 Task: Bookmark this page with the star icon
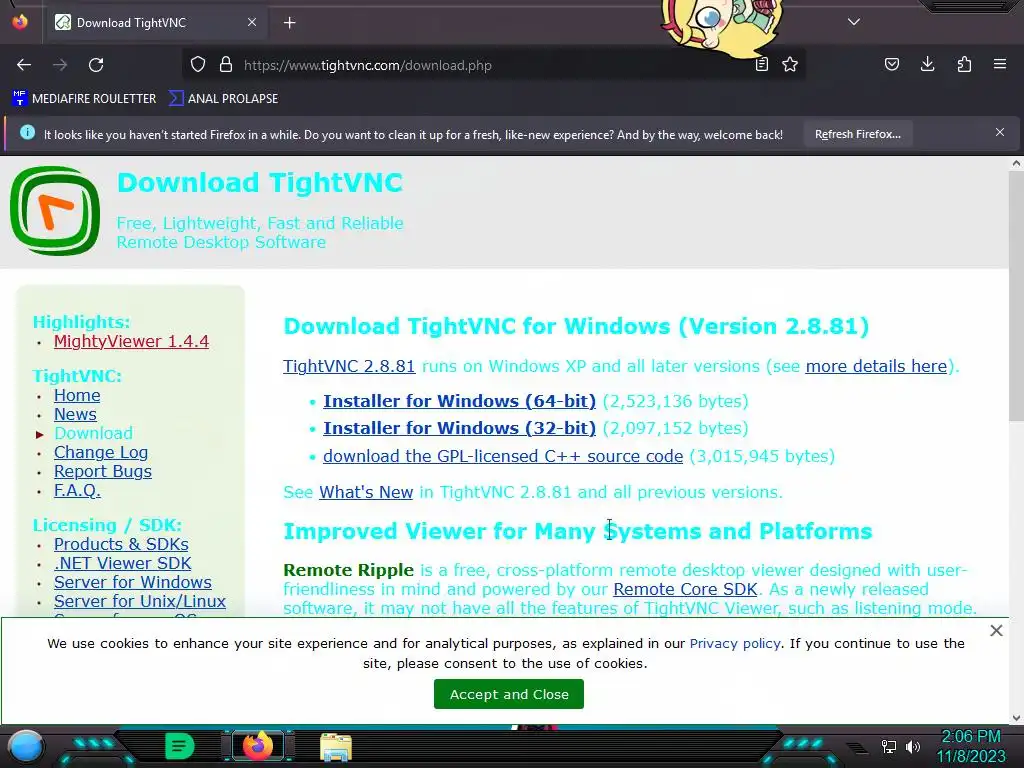[790, 65]
